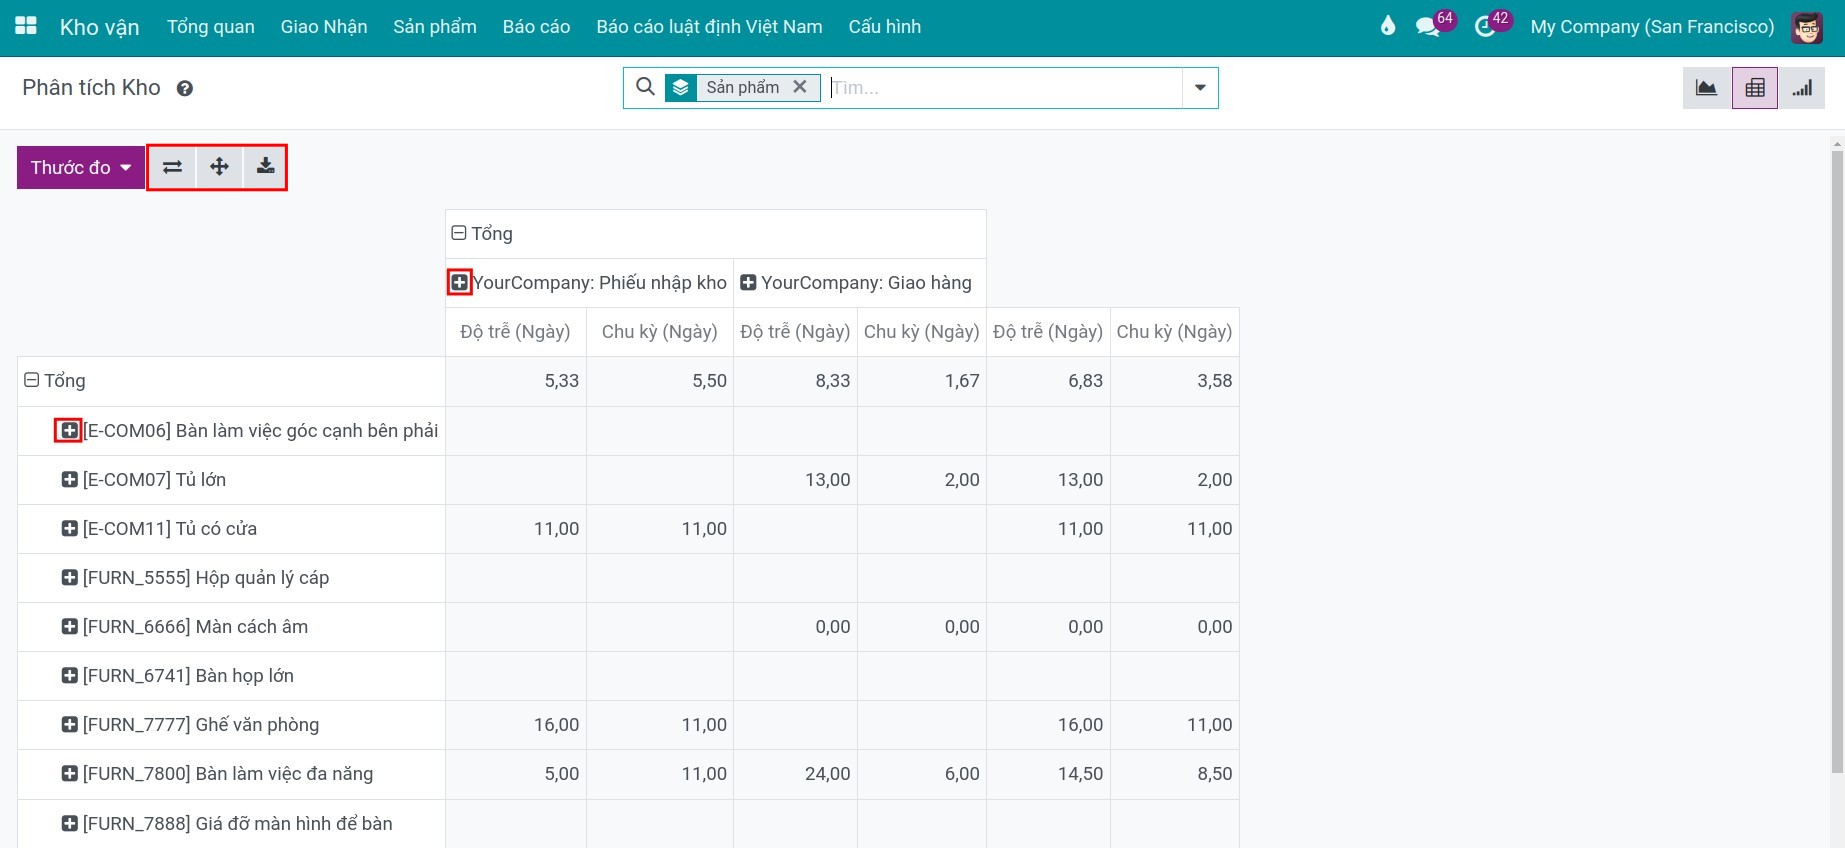The height and width of the screenshot is (848, 1845).
Task: Expand the [E-COM11] Tủ có cửa row
Action: [x=69, y=528]
